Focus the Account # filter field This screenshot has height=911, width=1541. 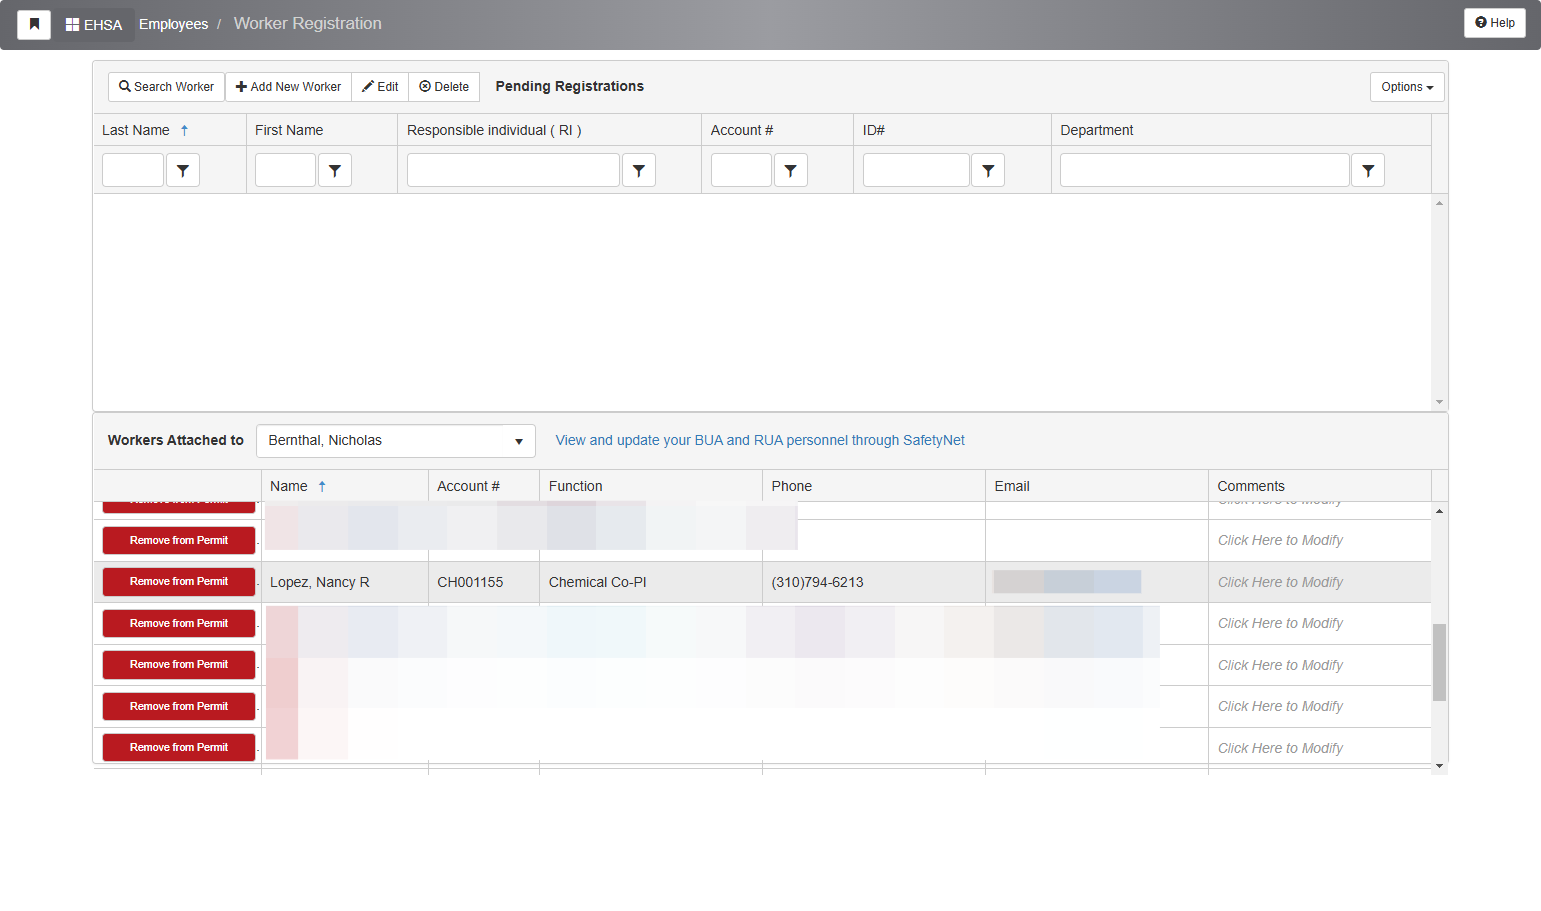pyautogui.click(x=741, y=170)
